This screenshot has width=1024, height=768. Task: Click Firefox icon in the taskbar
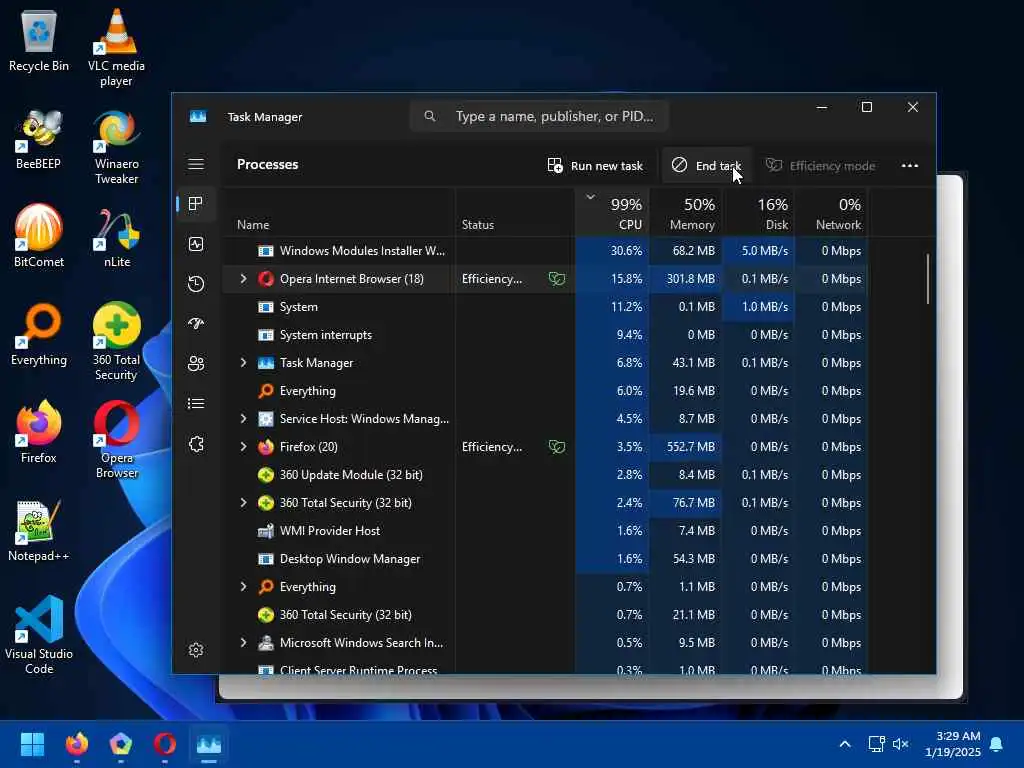pyautogui.click(x=77, y=744)
